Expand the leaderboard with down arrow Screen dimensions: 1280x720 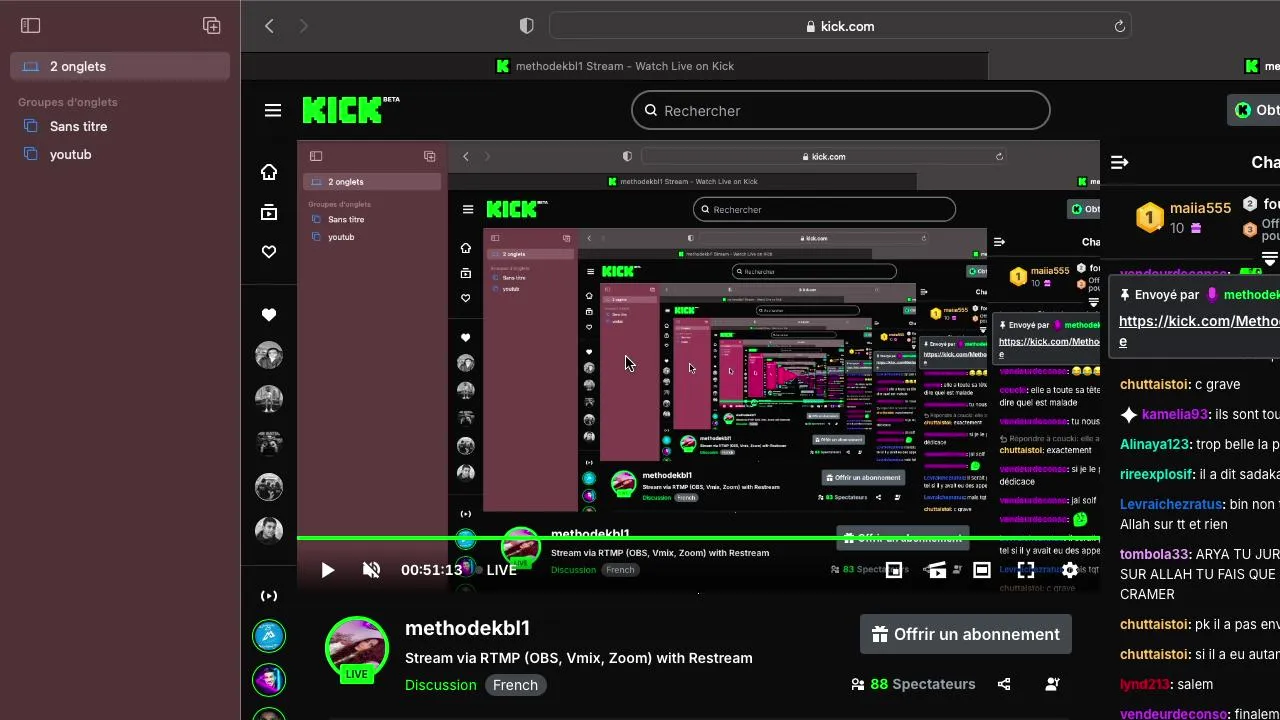pyautogui.click(x=1270, y=259)
